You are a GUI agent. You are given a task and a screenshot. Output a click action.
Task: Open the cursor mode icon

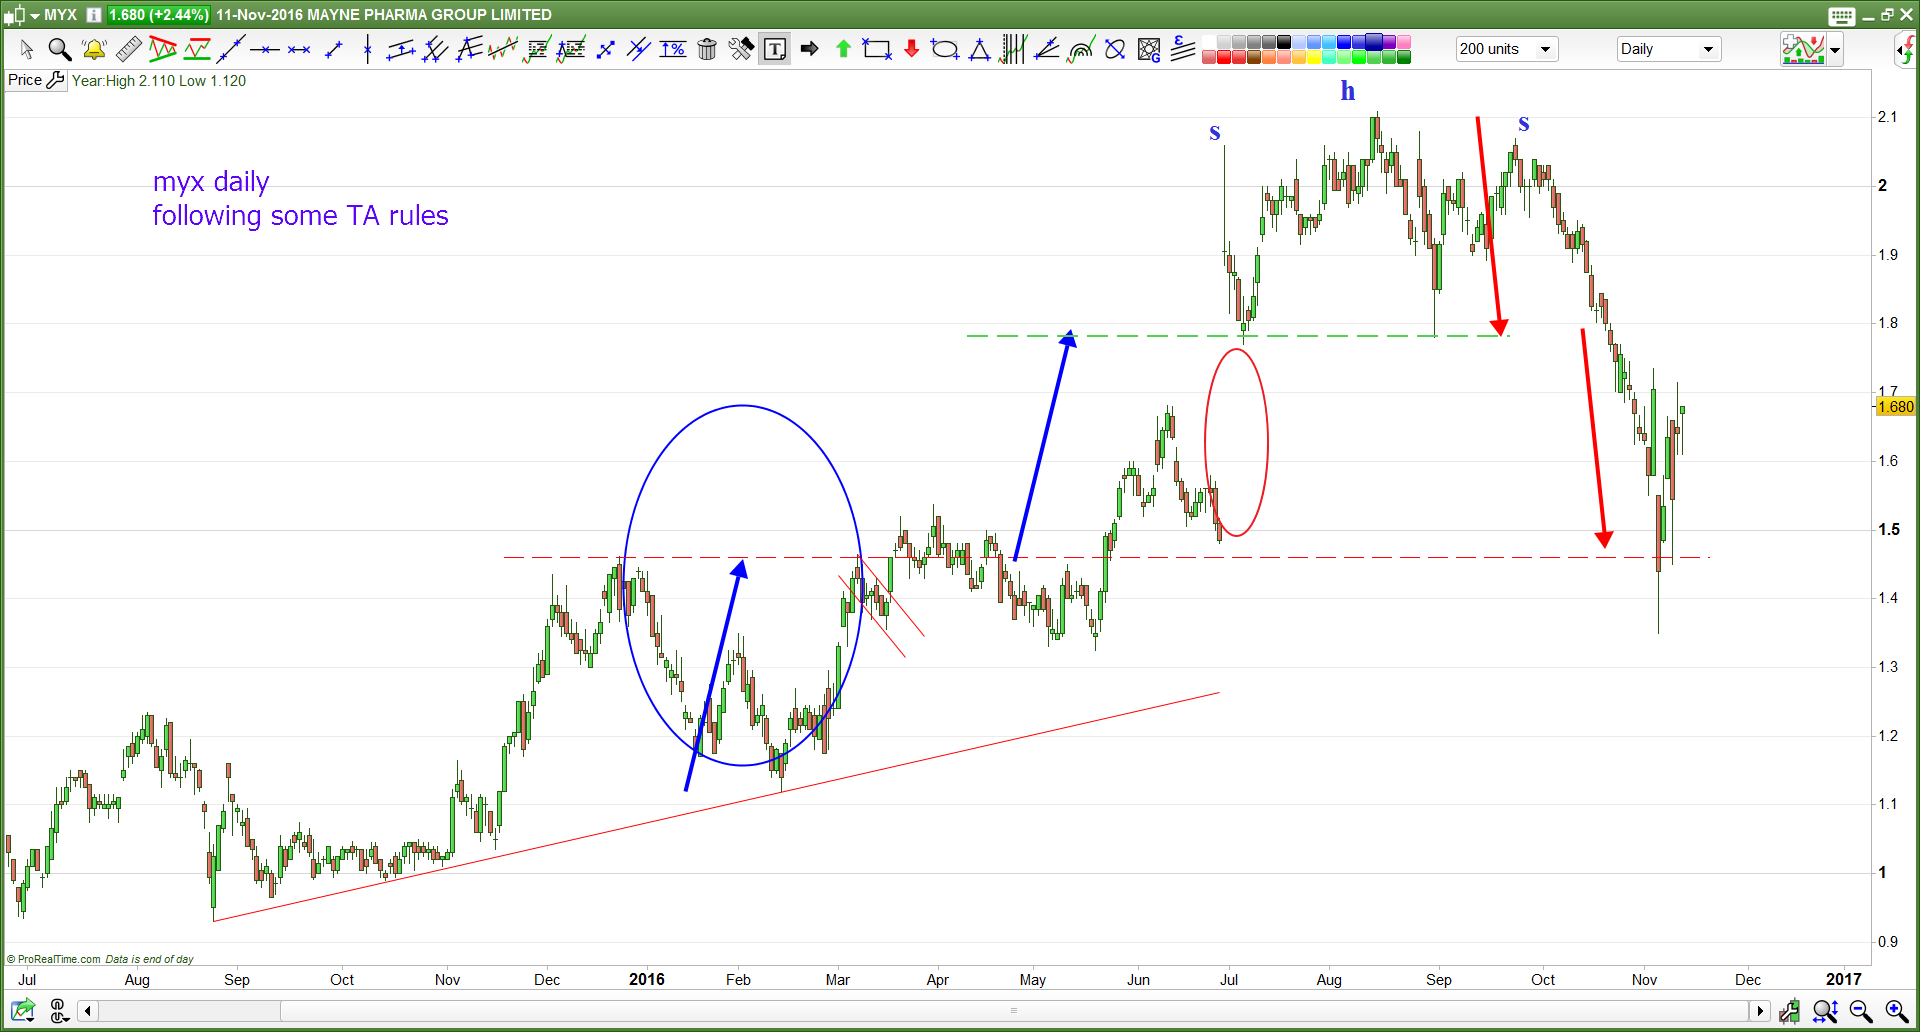click(58, 1010)
